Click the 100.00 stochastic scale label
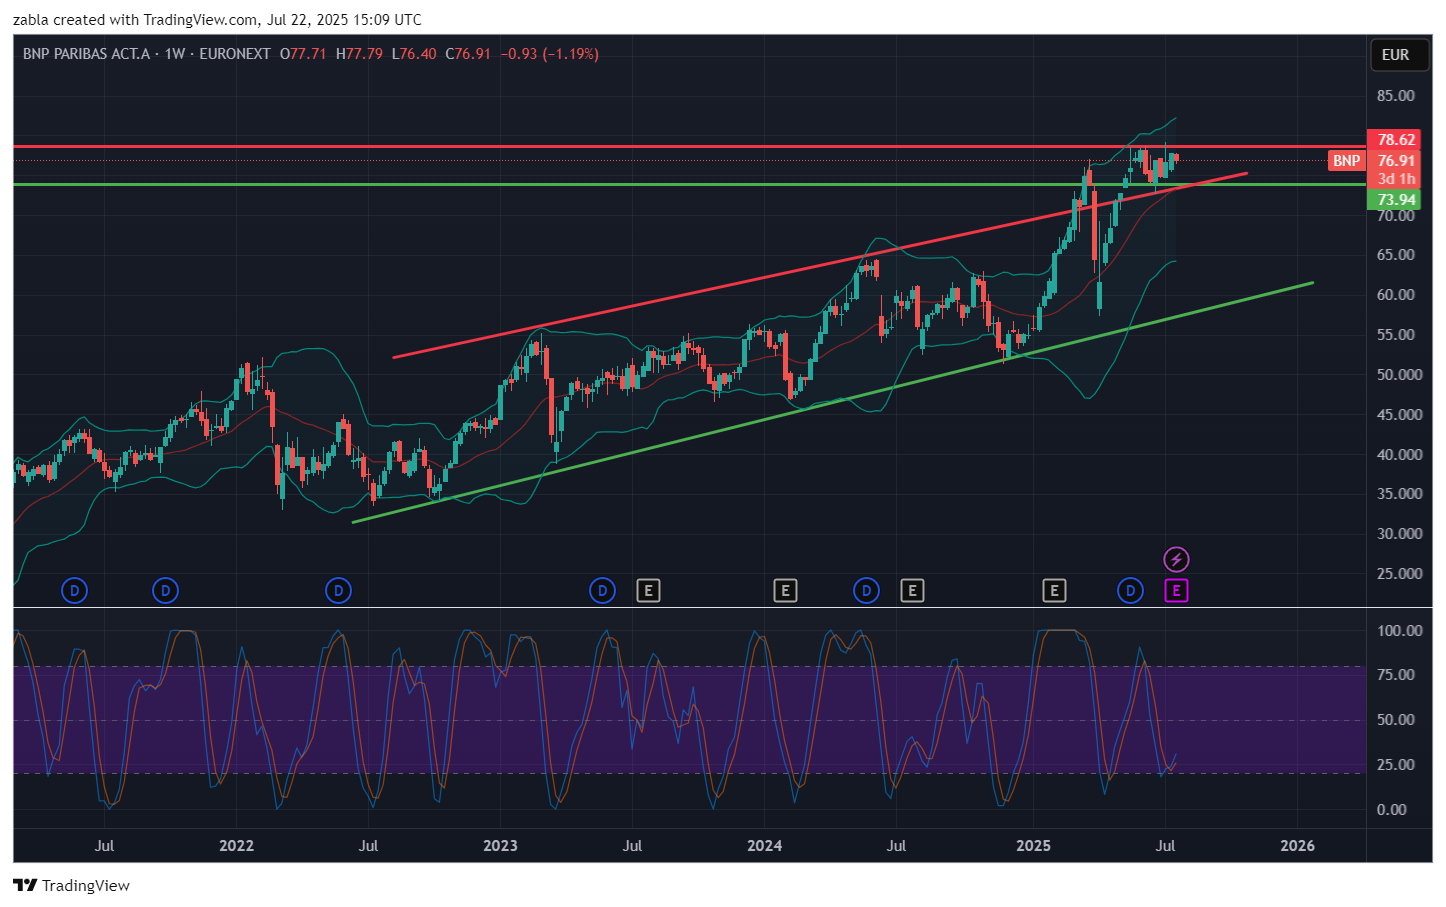The height and width of the screenshot is (907, 1446). (1400, 631)
